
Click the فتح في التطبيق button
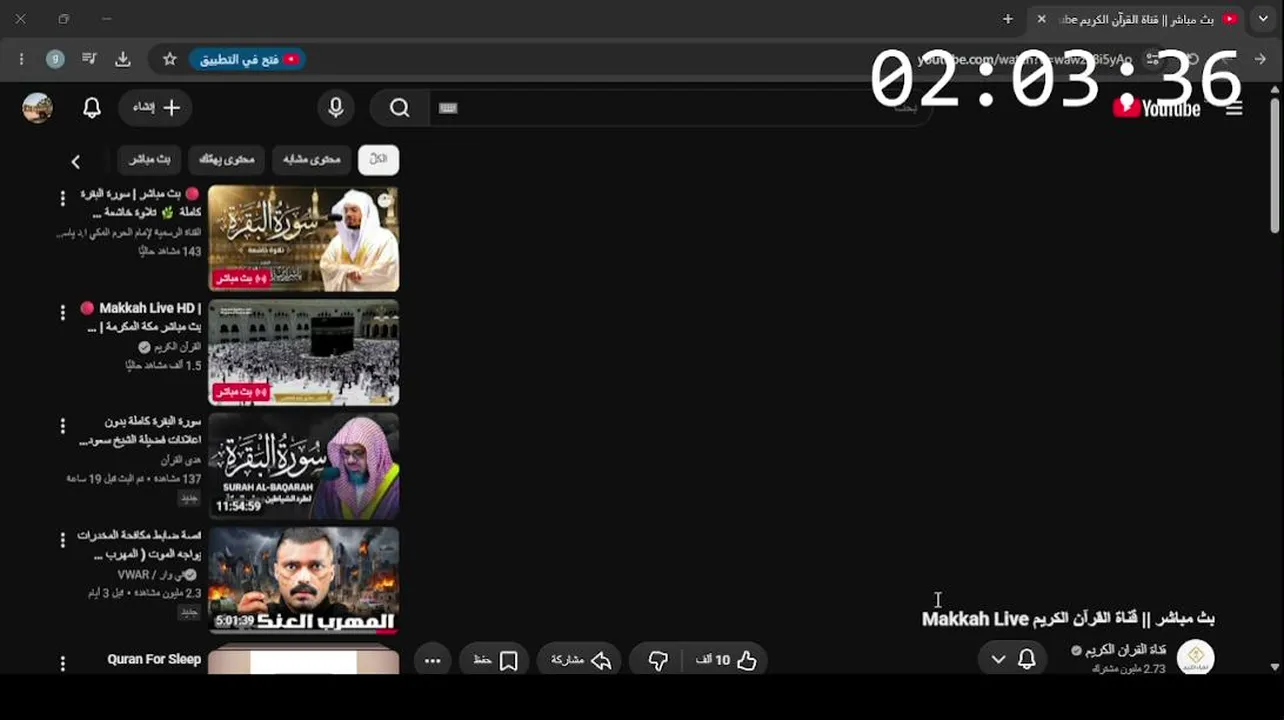247,59
